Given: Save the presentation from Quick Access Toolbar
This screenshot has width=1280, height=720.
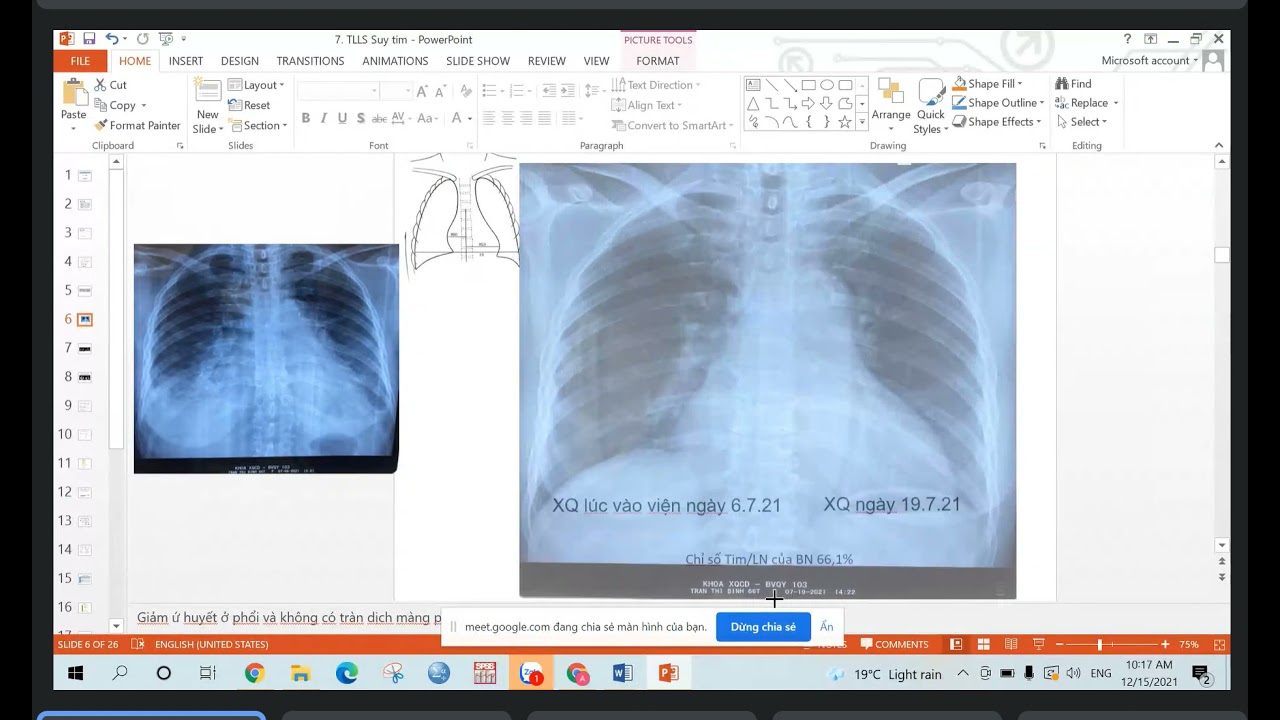Looking at the screenshot, I should [x=89, y=39].
